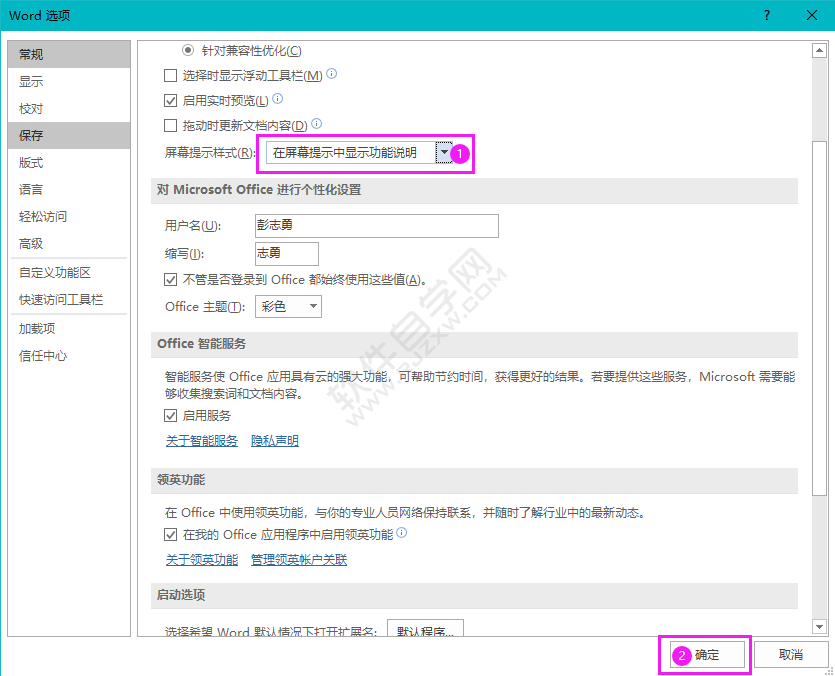This screenshot has height=676, width=835.
Task: Click info icon beside 启用实时预览 option
Action: click(279, 98)
